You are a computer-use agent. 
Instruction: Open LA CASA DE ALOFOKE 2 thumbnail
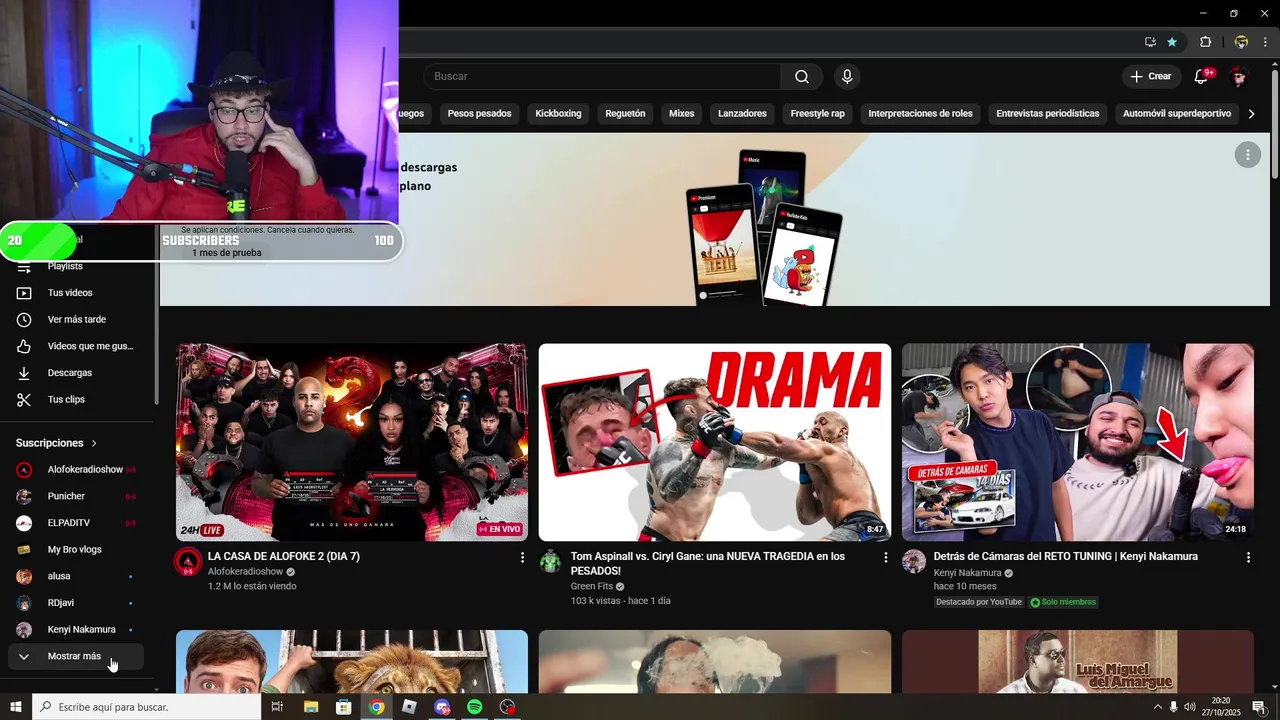[x=352, y=442]
